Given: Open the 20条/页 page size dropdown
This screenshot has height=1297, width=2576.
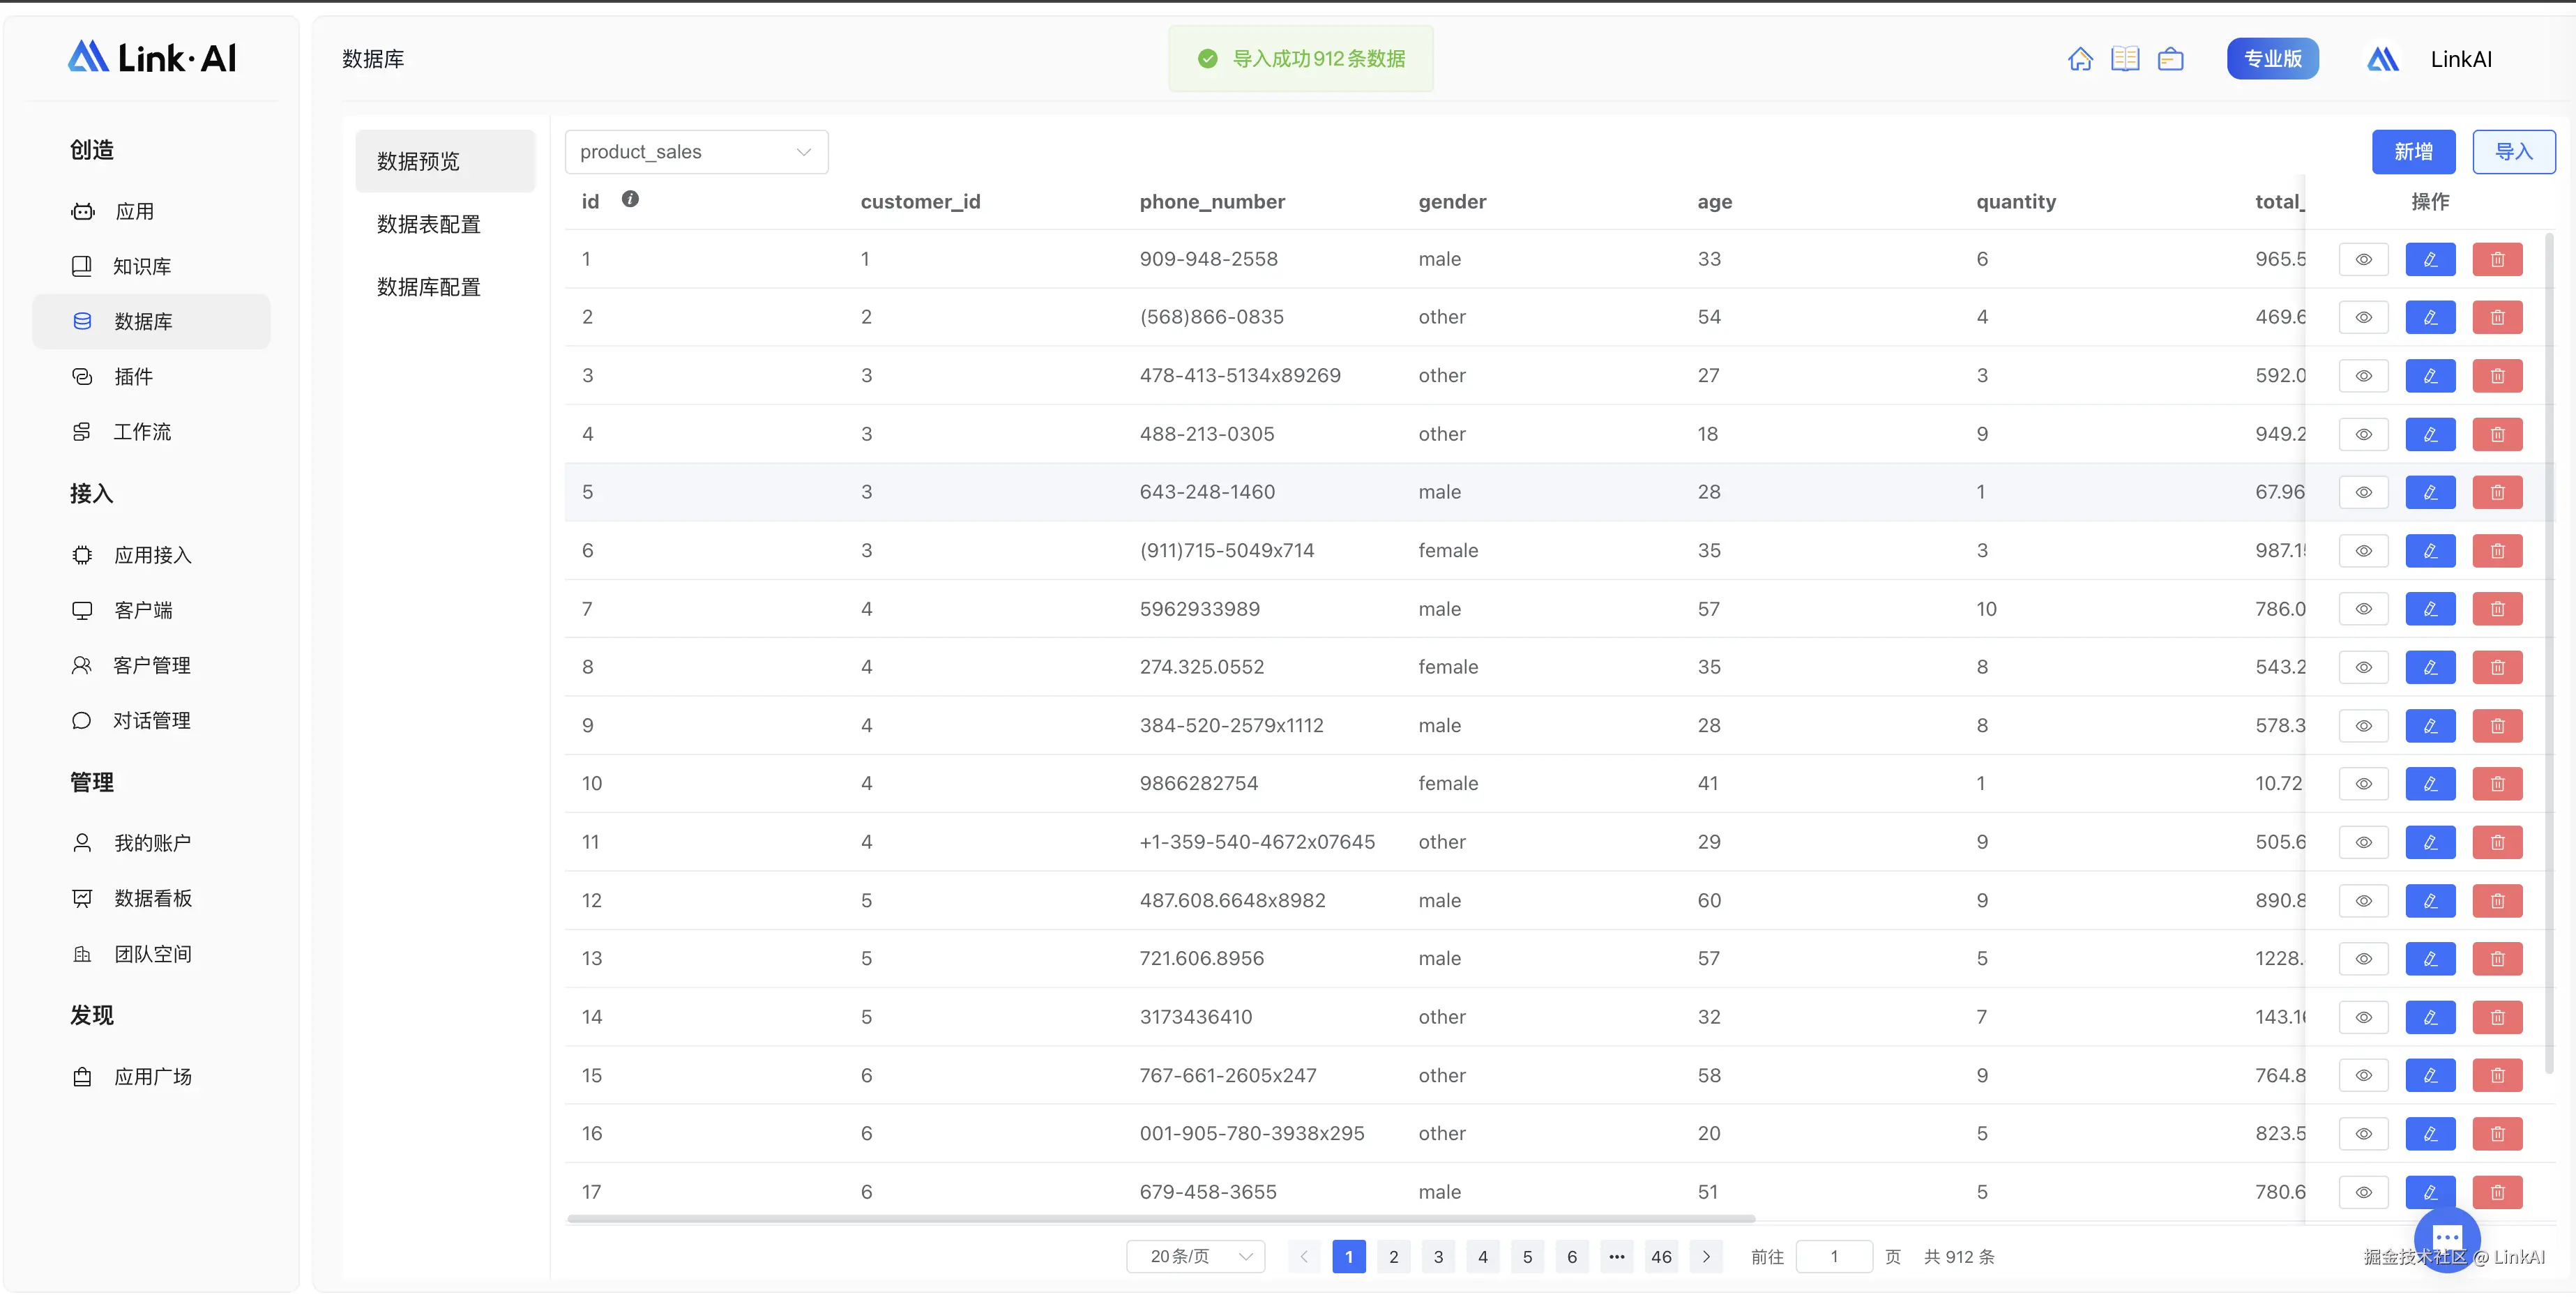Looking at the screenshot, I should pyautogui.click(x=1195, y=1256).
